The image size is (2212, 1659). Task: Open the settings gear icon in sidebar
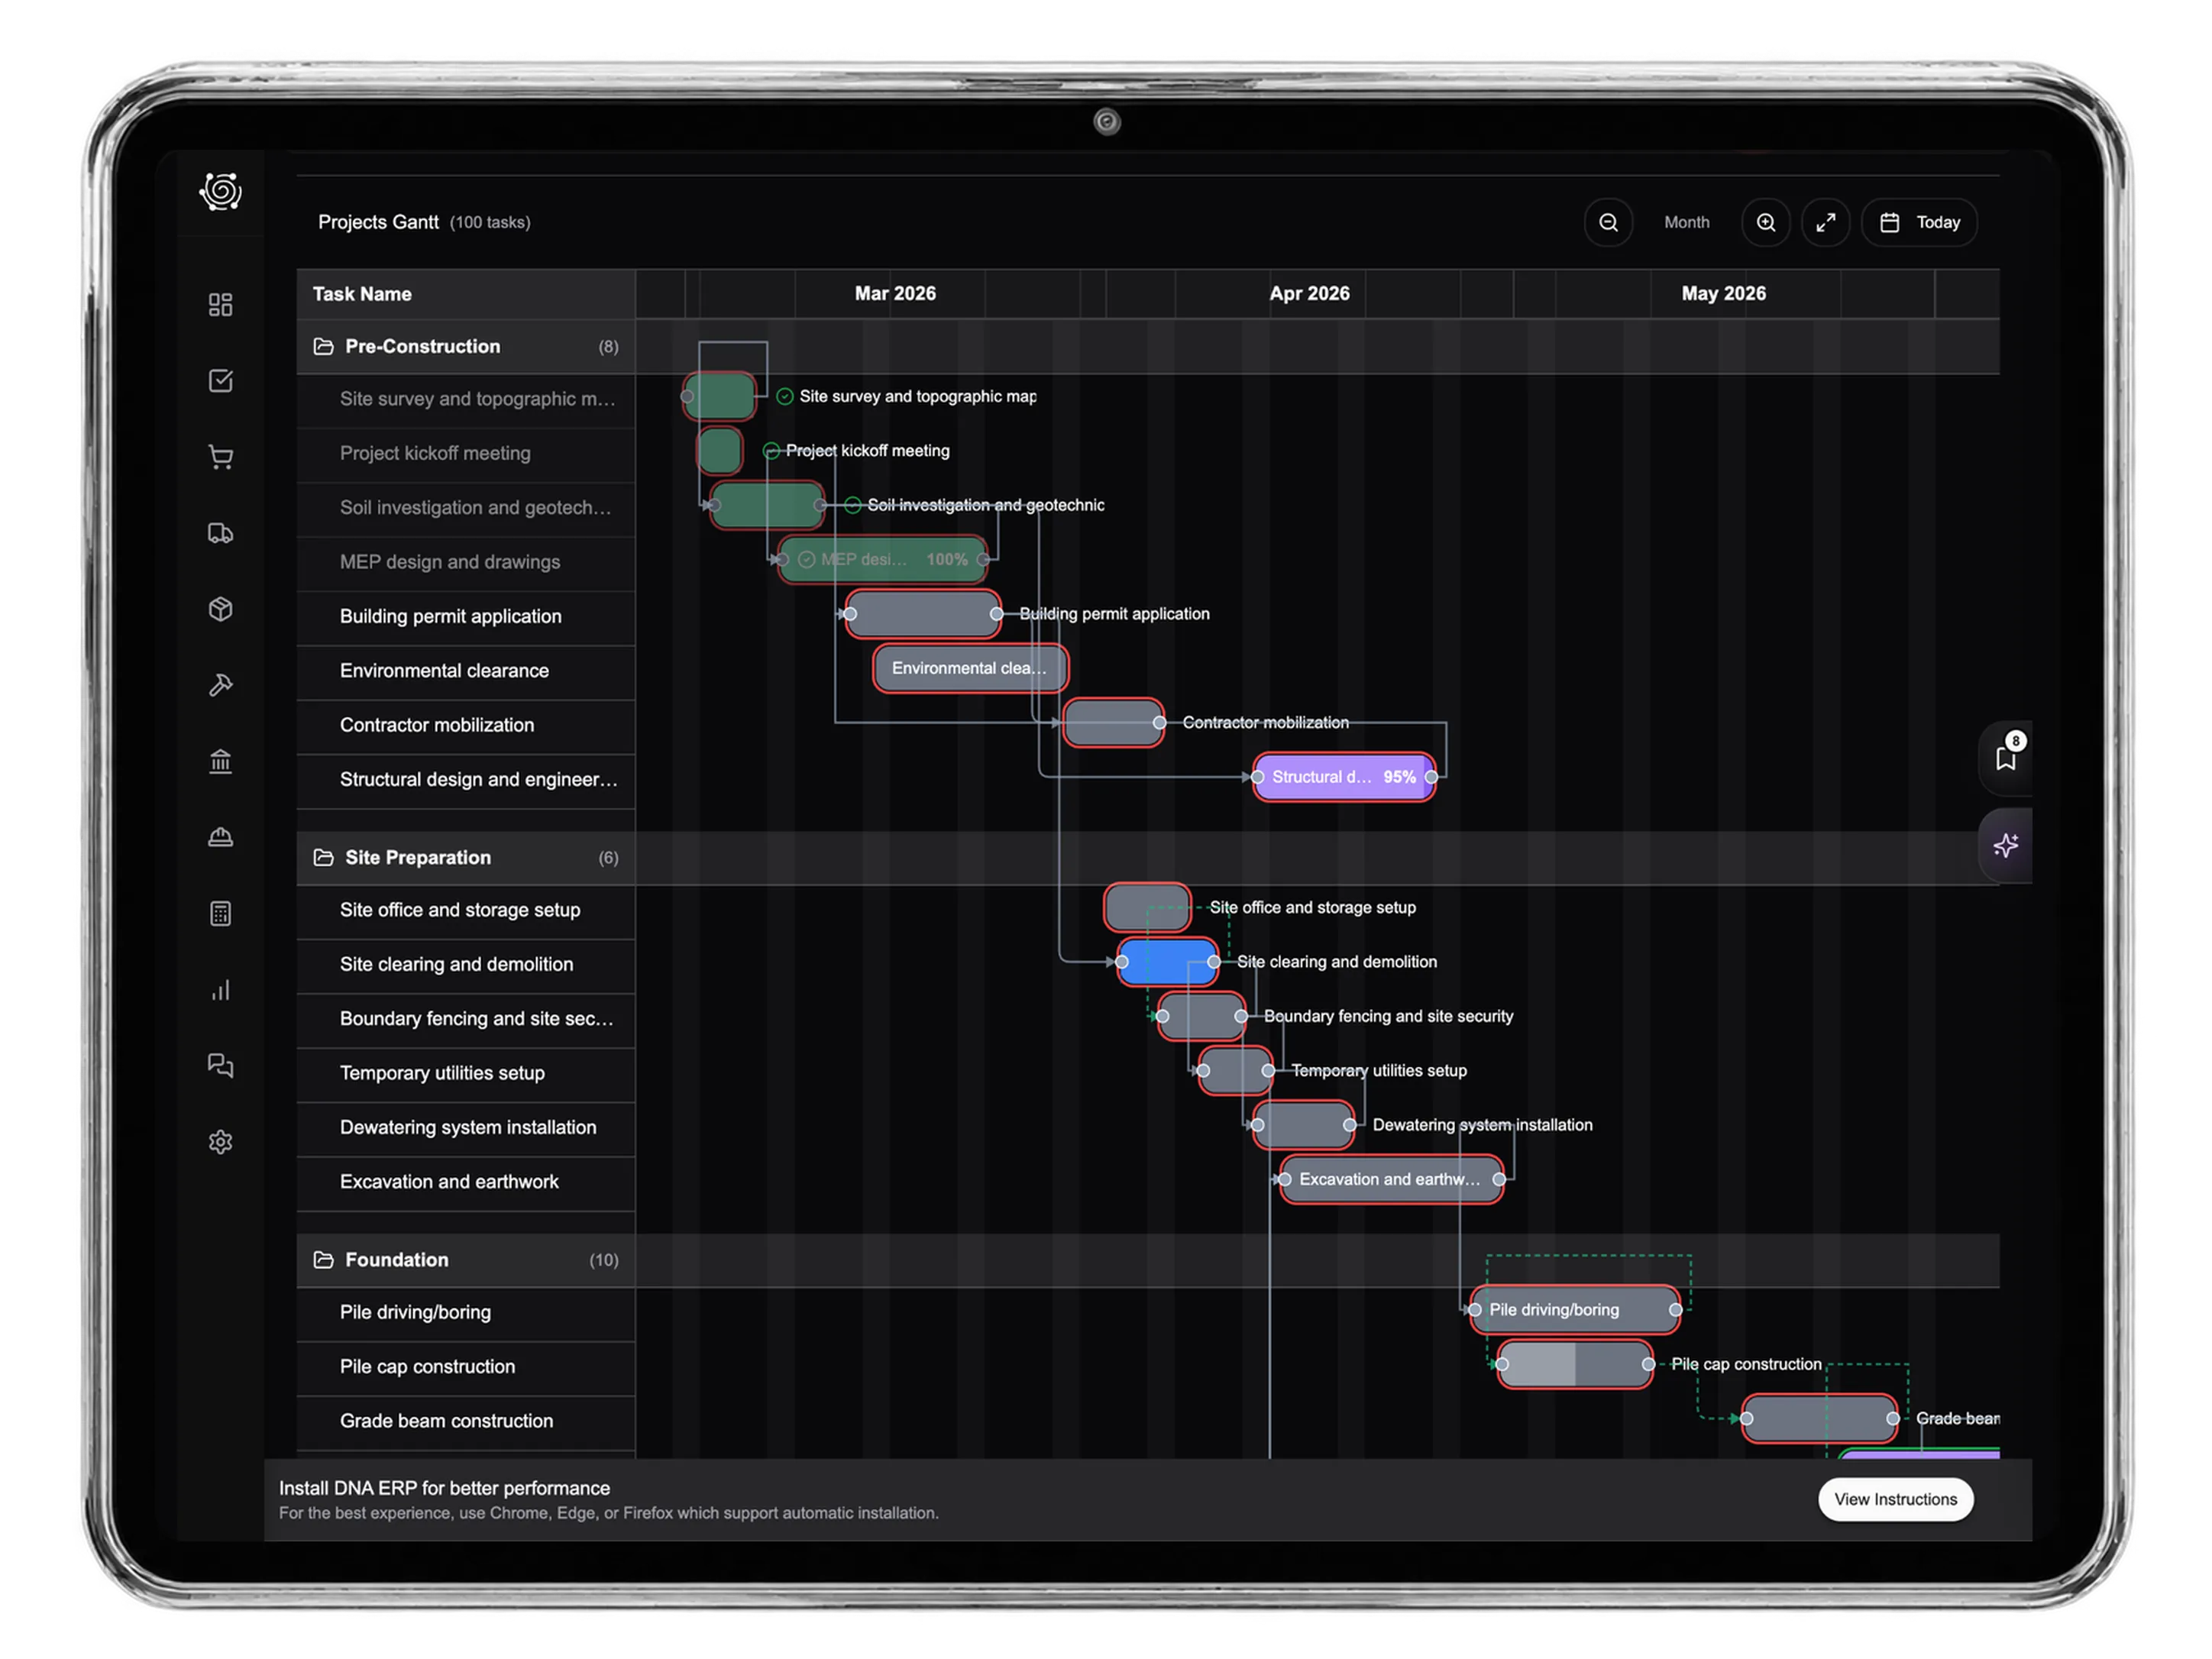(x=220, y=1142)
